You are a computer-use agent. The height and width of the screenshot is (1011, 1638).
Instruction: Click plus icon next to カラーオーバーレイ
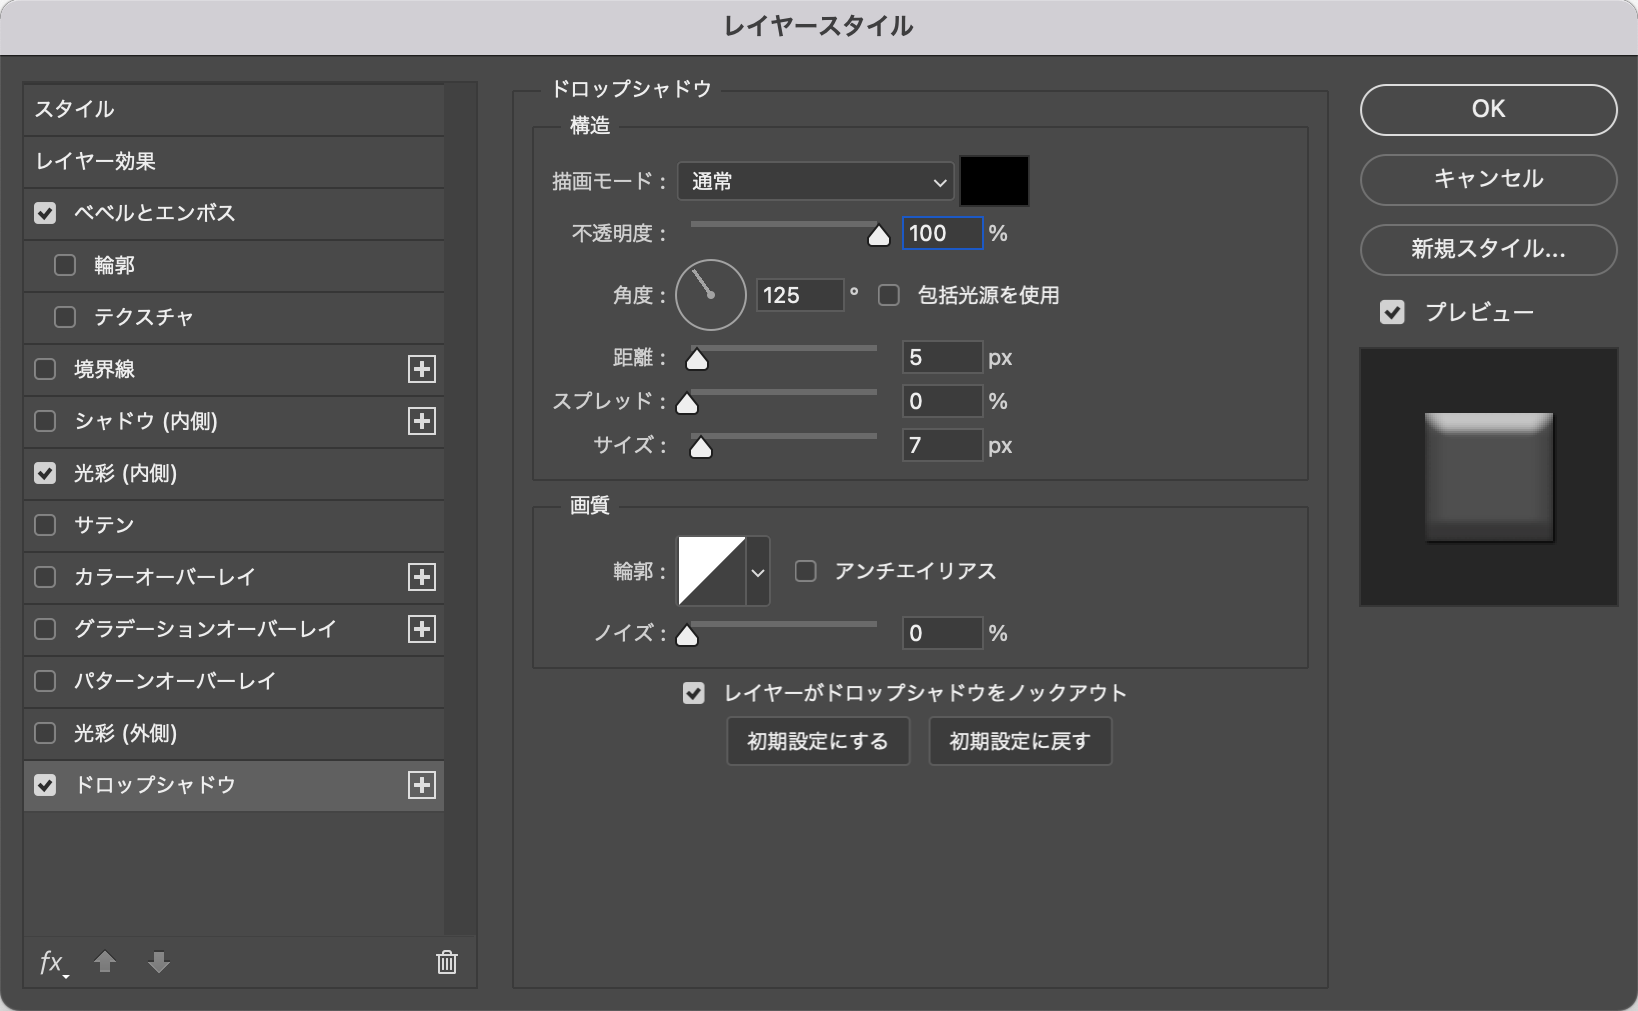422,577
